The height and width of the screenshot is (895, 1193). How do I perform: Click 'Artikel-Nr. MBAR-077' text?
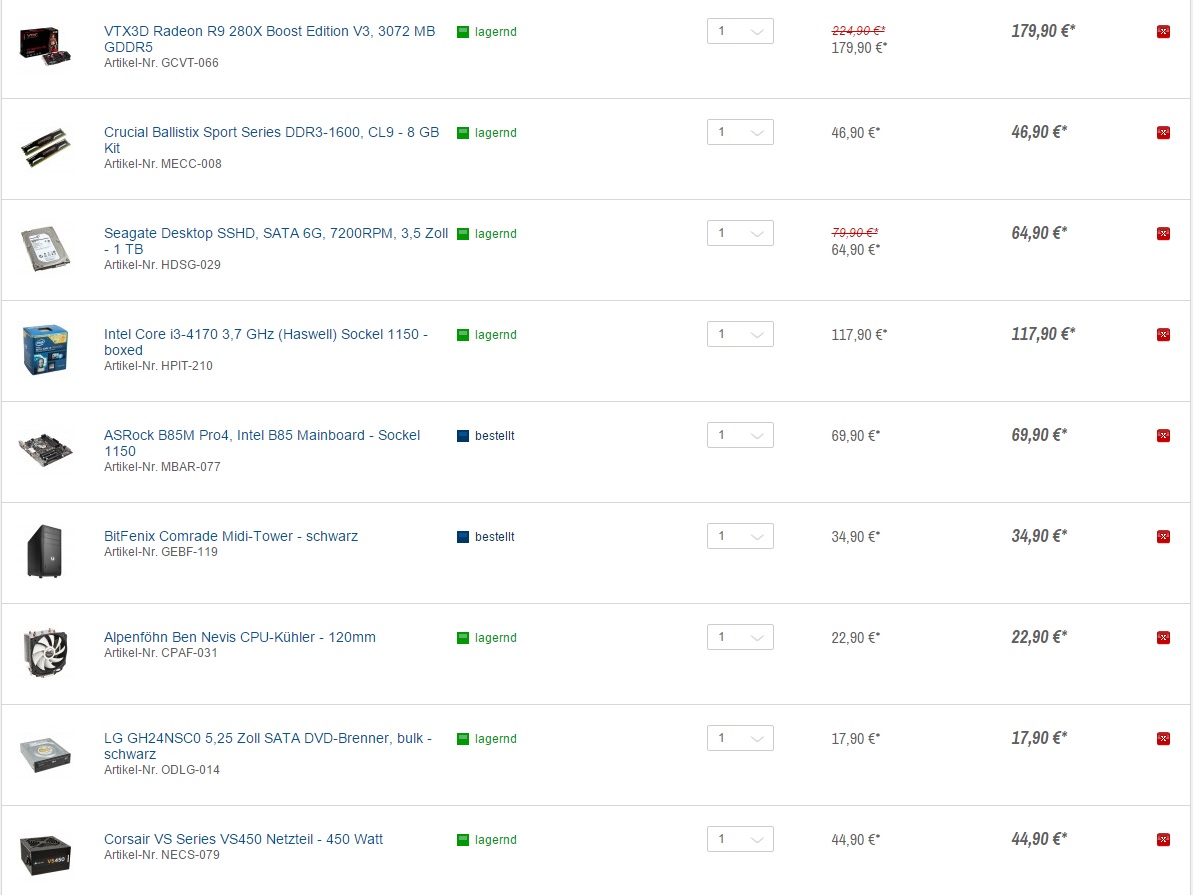click(x=162, y=467)
